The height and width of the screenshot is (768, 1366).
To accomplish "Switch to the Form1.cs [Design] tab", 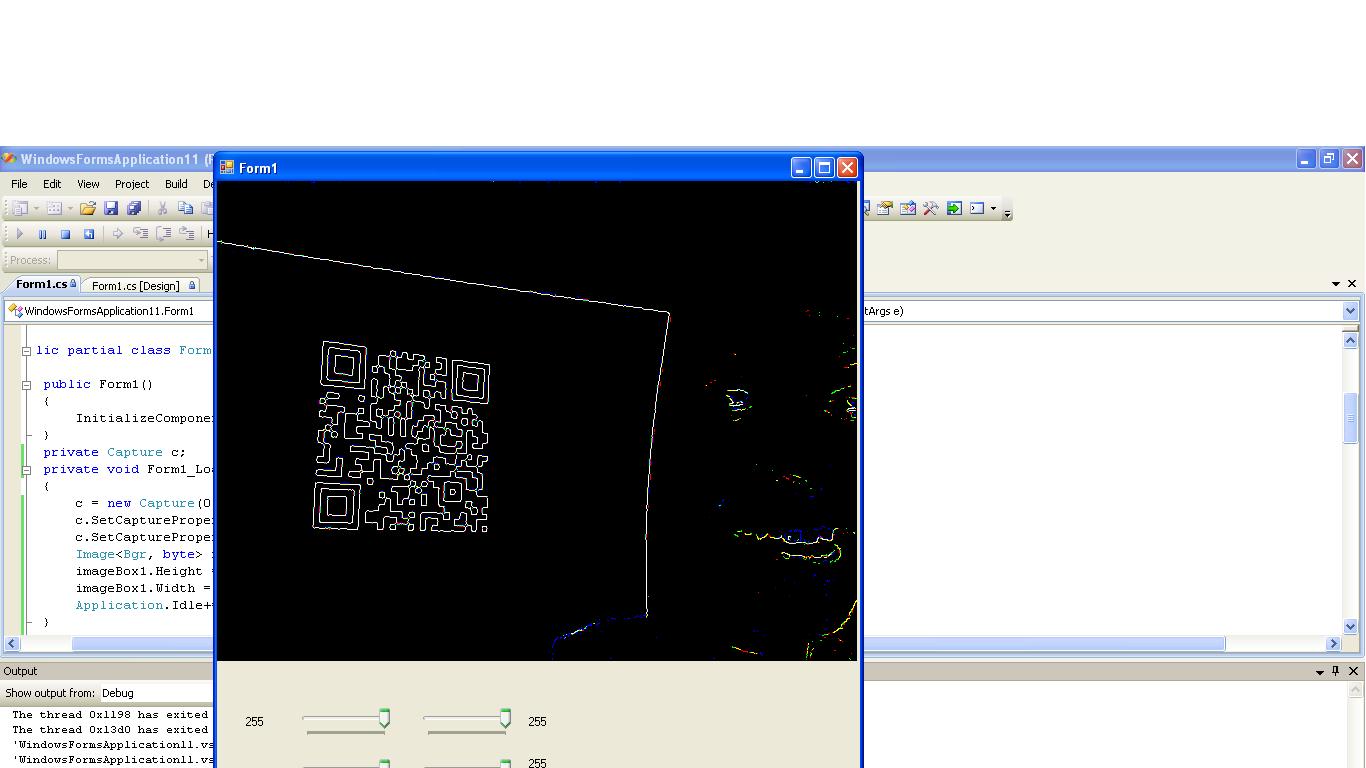I will [x=141, y=285].
